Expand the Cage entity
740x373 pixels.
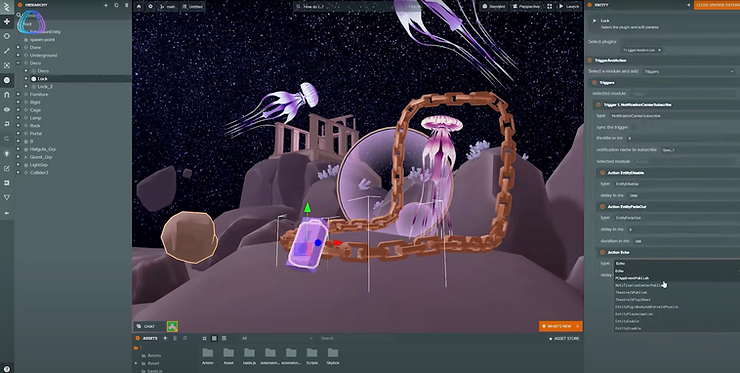18,110
